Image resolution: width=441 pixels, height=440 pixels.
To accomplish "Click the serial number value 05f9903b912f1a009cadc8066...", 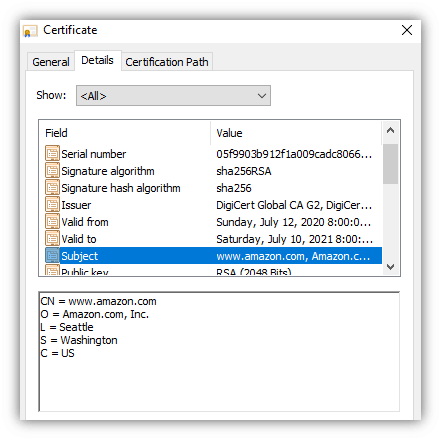I will (294, 154).
